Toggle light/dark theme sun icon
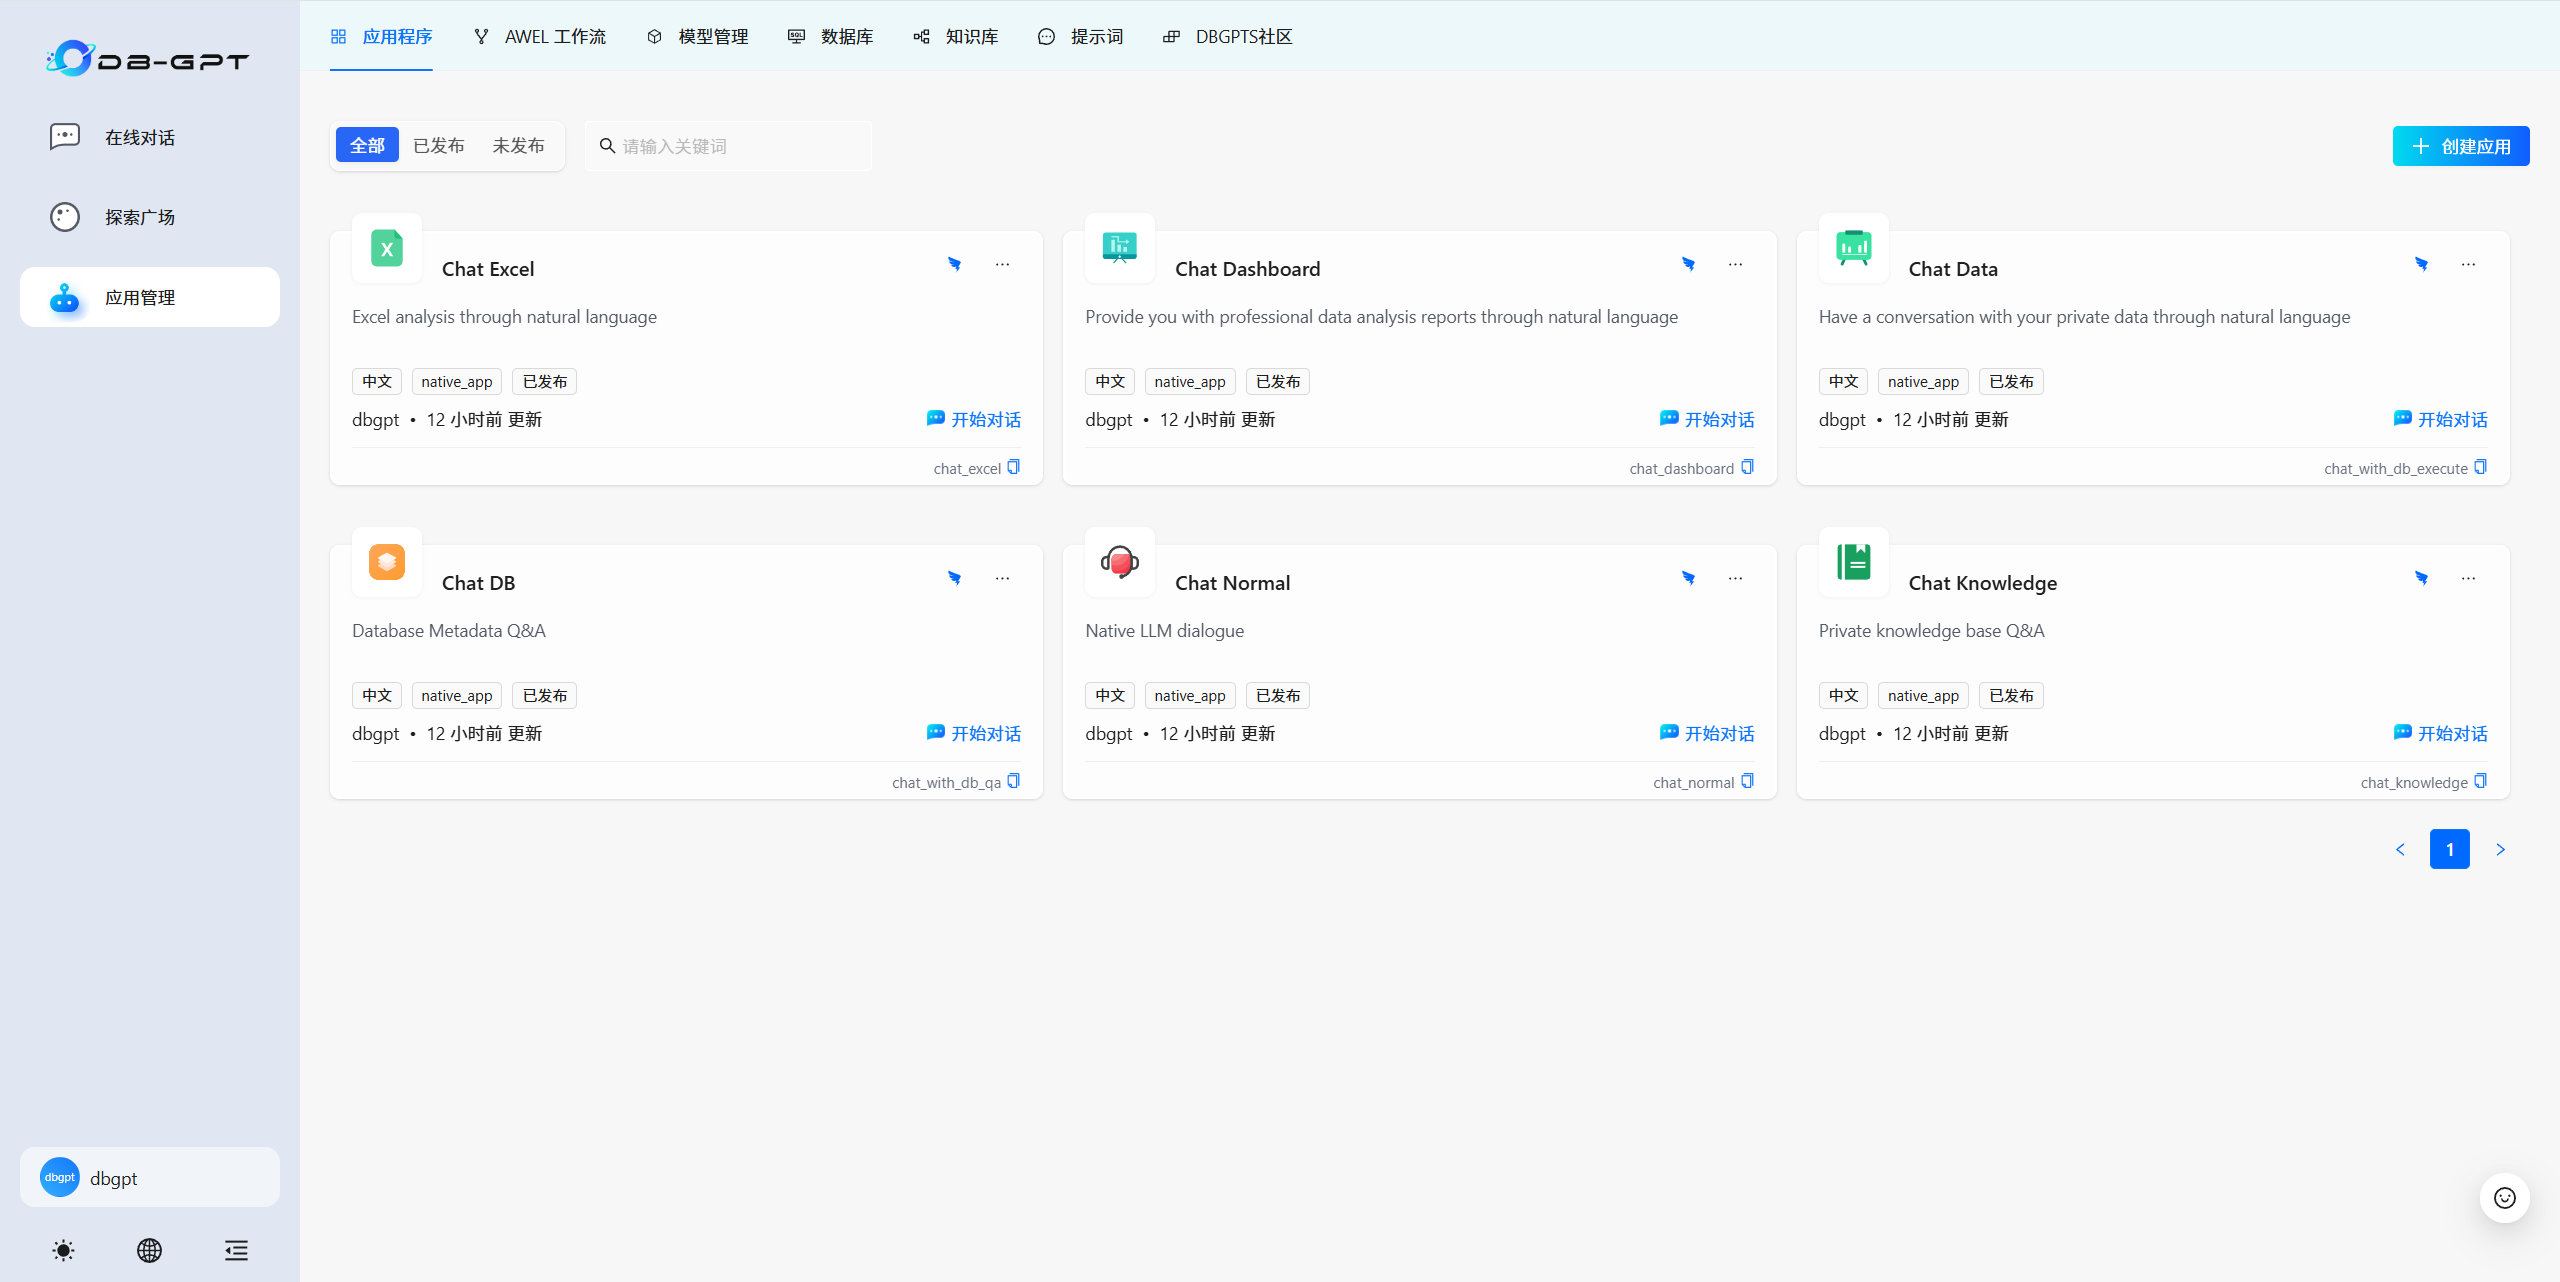The width and height of the screenshot is (2560, 1282). tap(63, 1250)
